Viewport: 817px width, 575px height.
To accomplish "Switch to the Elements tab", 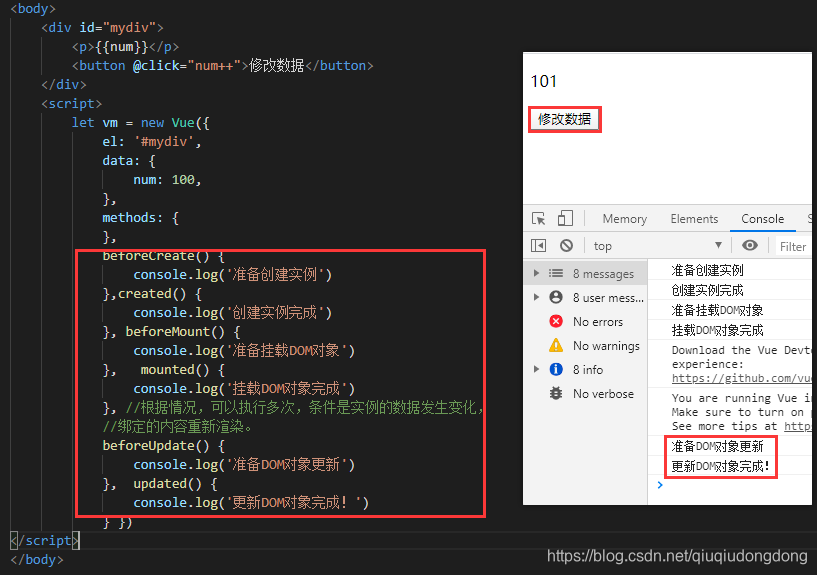I will click(x=694, y=219).
